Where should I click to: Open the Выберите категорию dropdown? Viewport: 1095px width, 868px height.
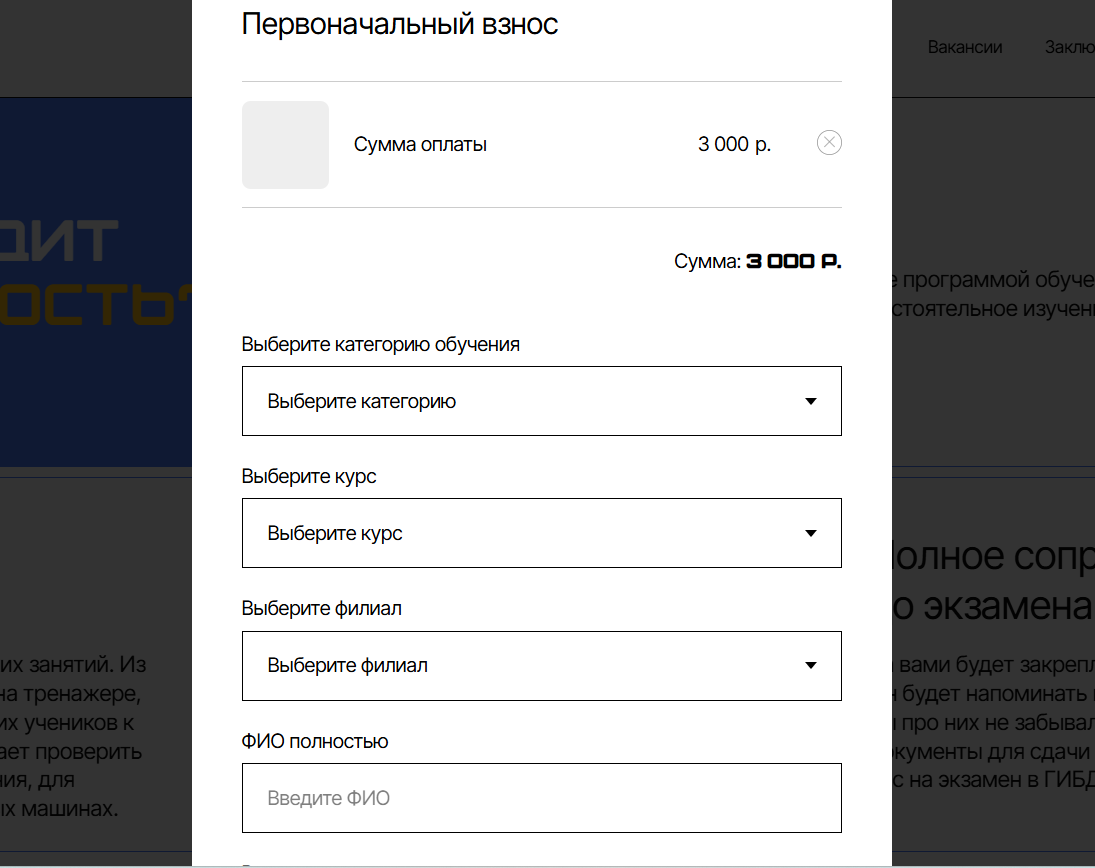point(541,401)
